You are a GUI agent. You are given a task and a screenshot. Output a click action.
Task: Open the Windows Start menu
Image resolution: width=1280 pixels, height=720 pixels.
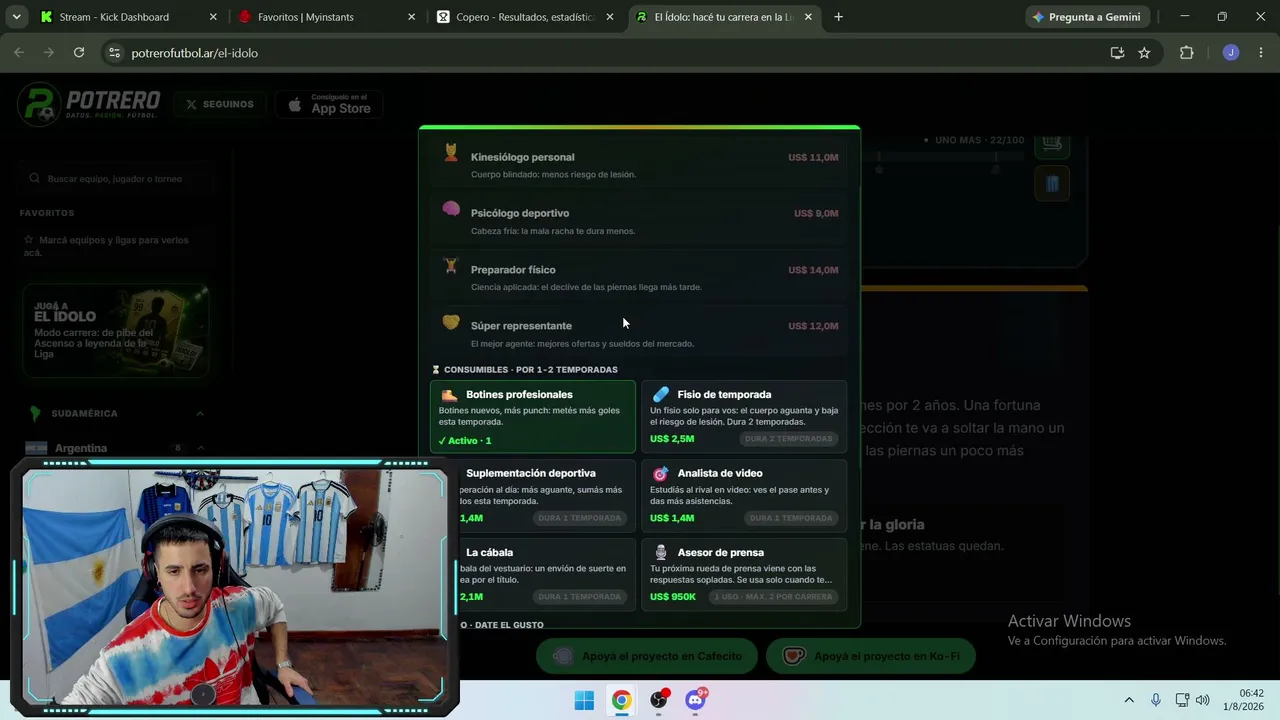584,700
